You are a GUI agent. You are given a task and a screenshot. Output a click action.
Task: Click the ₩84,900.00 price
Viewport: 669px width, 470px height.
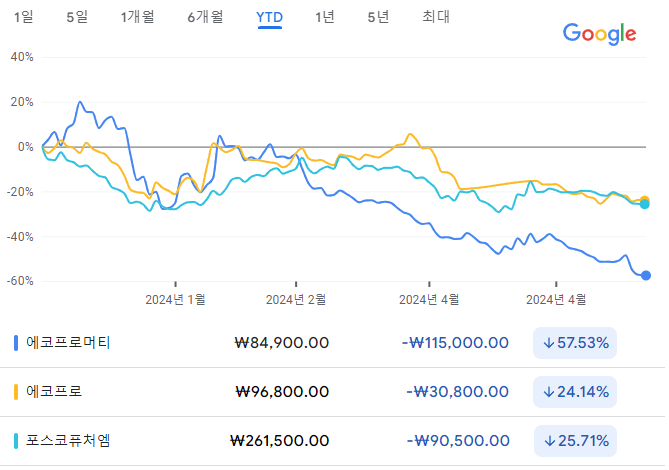(x=282, y=343)
